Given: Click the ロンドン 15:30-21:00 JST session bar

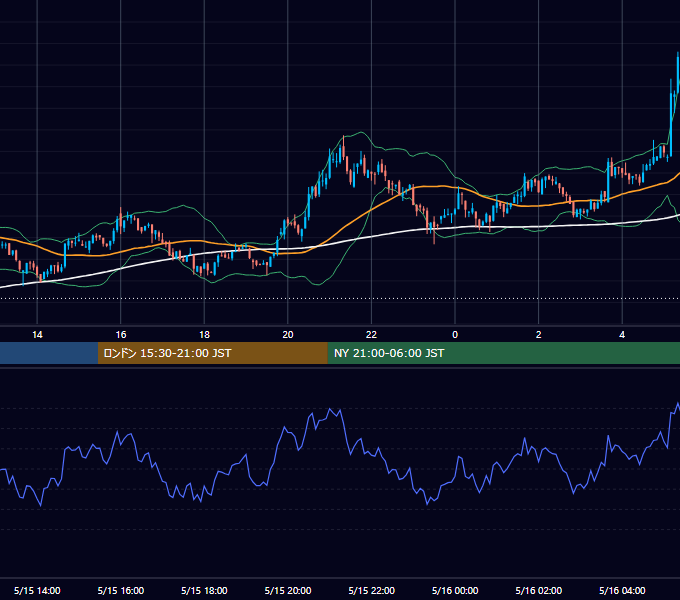Looking at the screenshot, I should 212,353.
